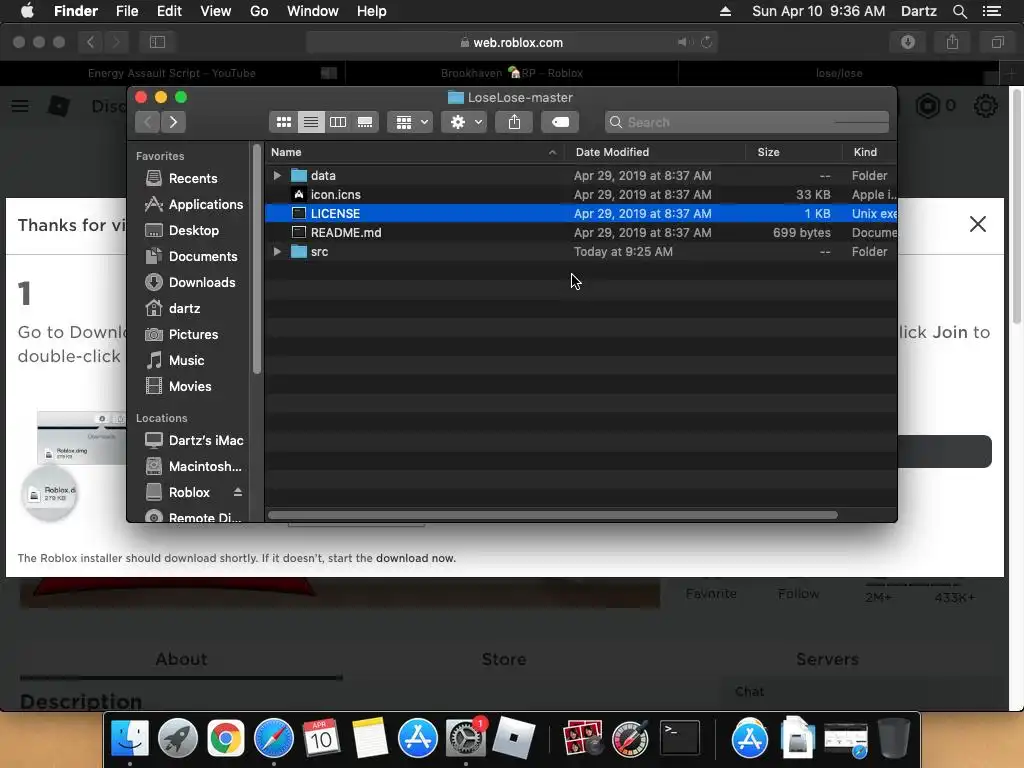Viewport: 1024px width, 768px height.
Task: Switch Finder to icon view
Action: [283, 122]
